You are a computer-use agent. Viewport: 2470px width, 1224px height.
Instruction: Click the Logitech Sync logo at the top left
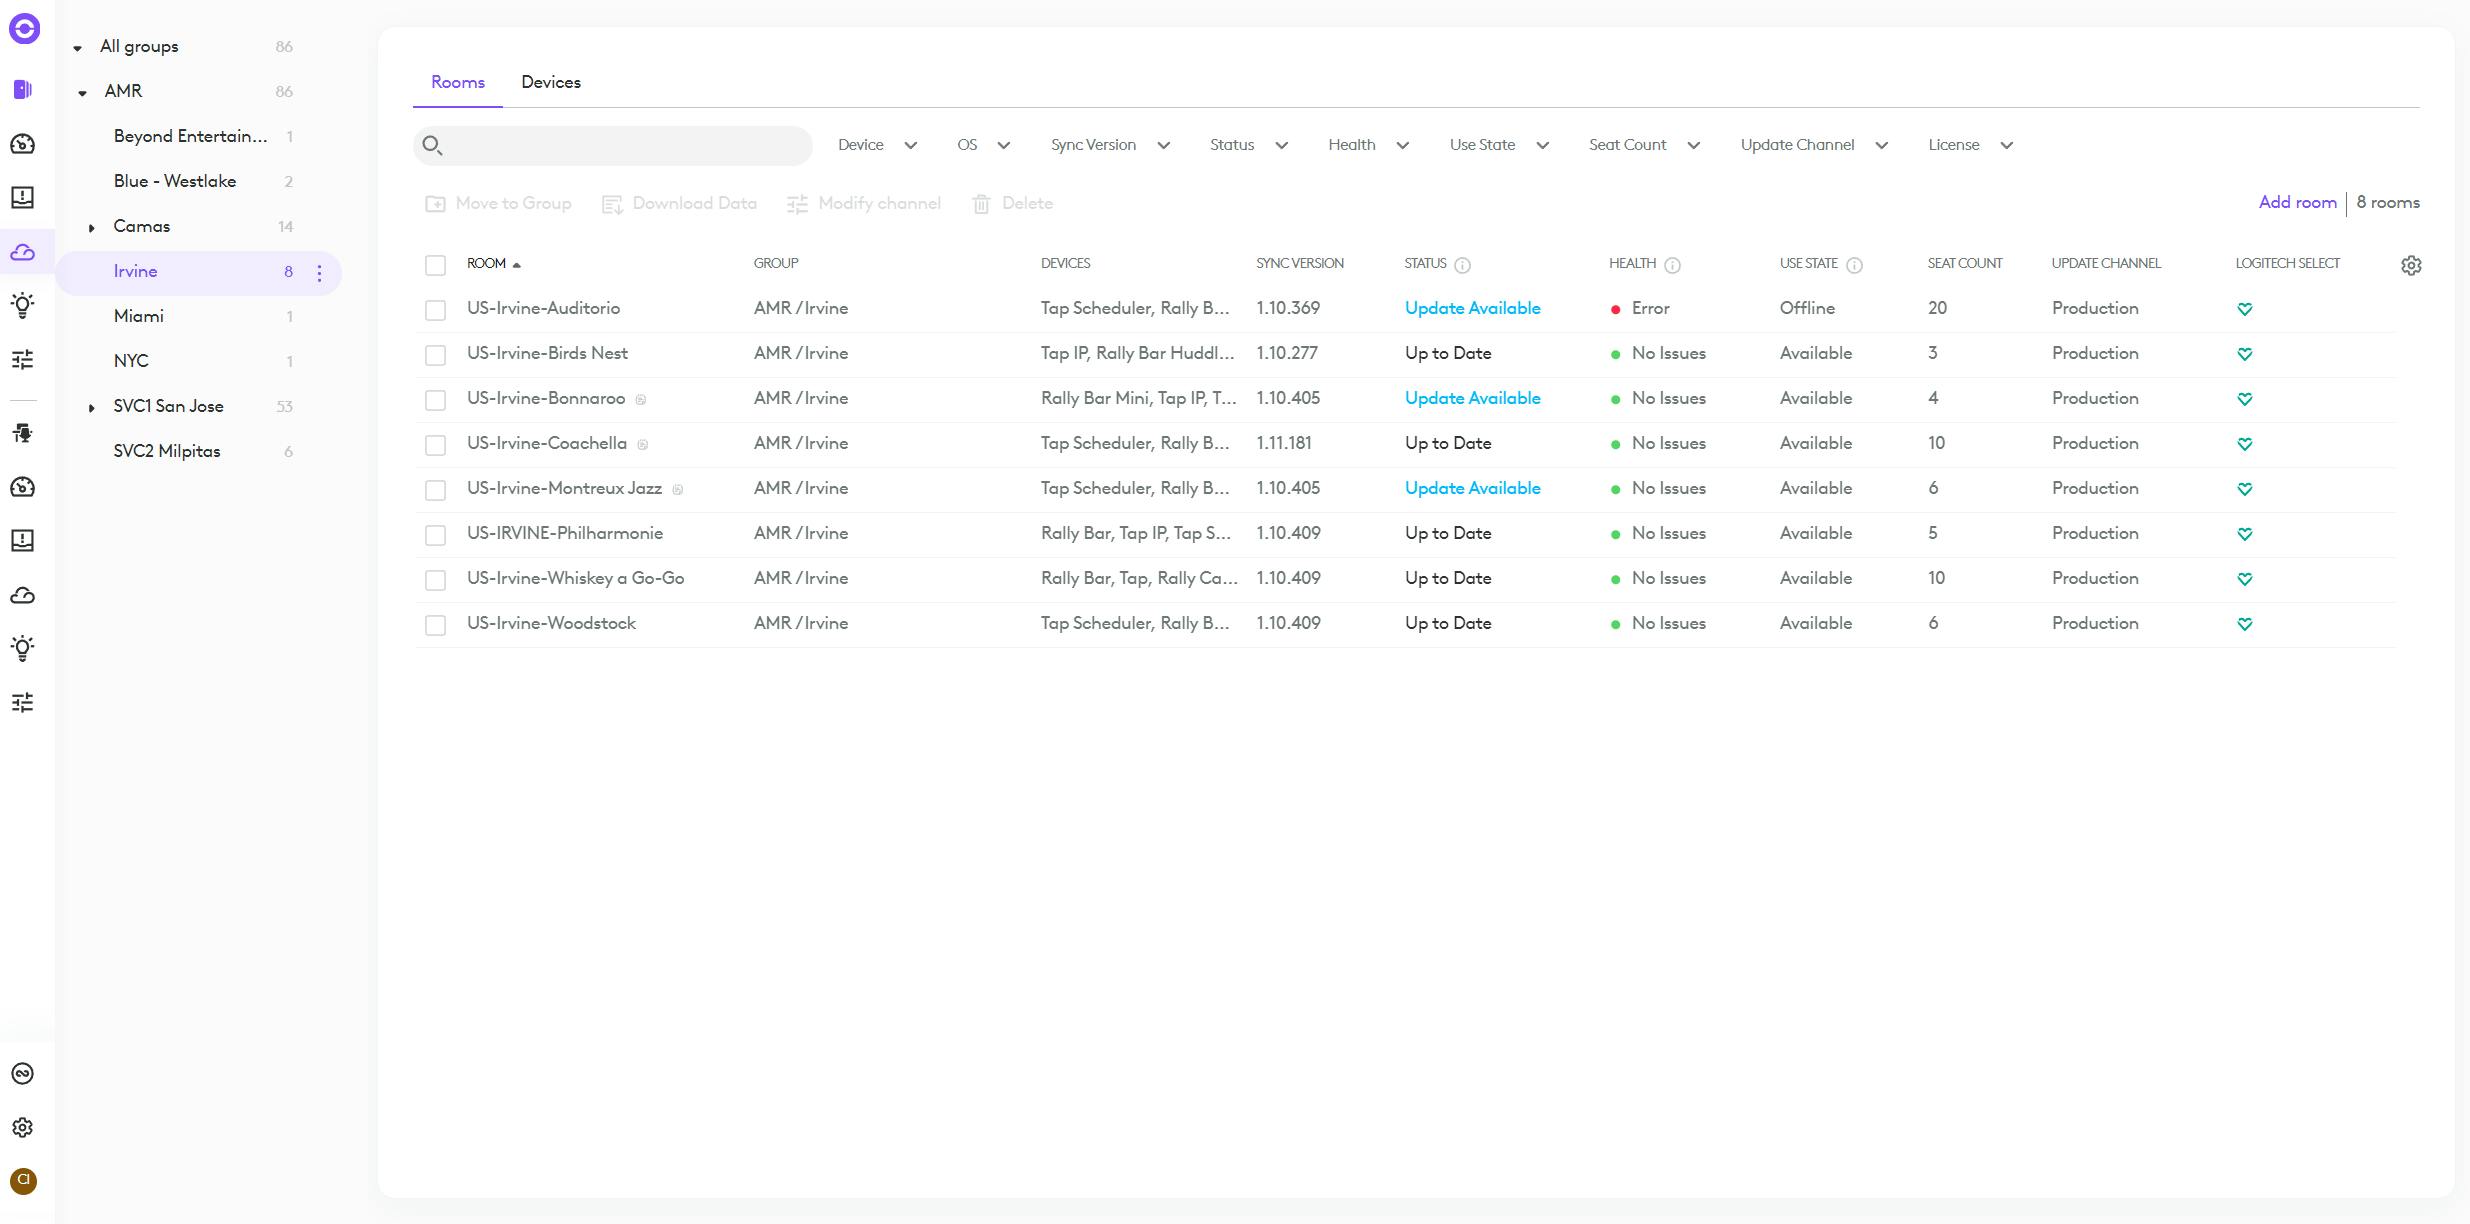coord(24,29)
